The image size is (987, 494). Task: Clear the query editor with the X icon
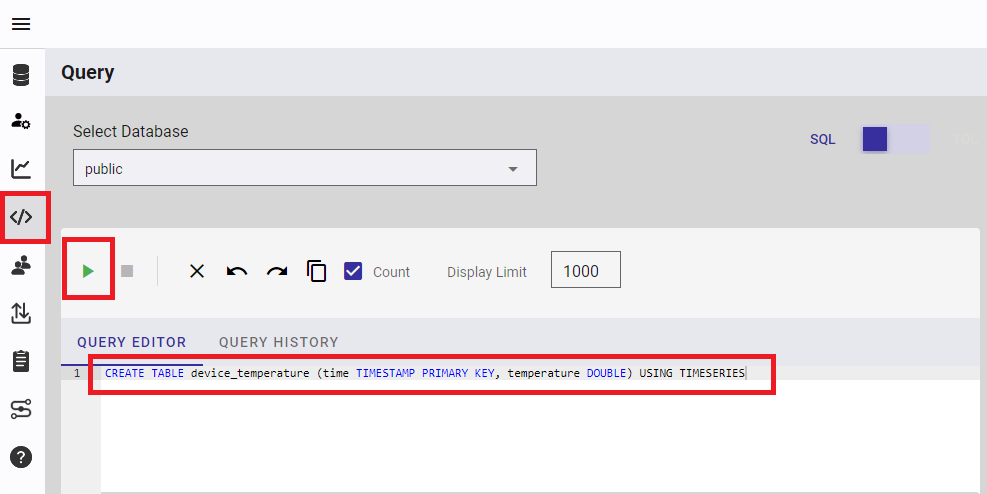(197, 271)
